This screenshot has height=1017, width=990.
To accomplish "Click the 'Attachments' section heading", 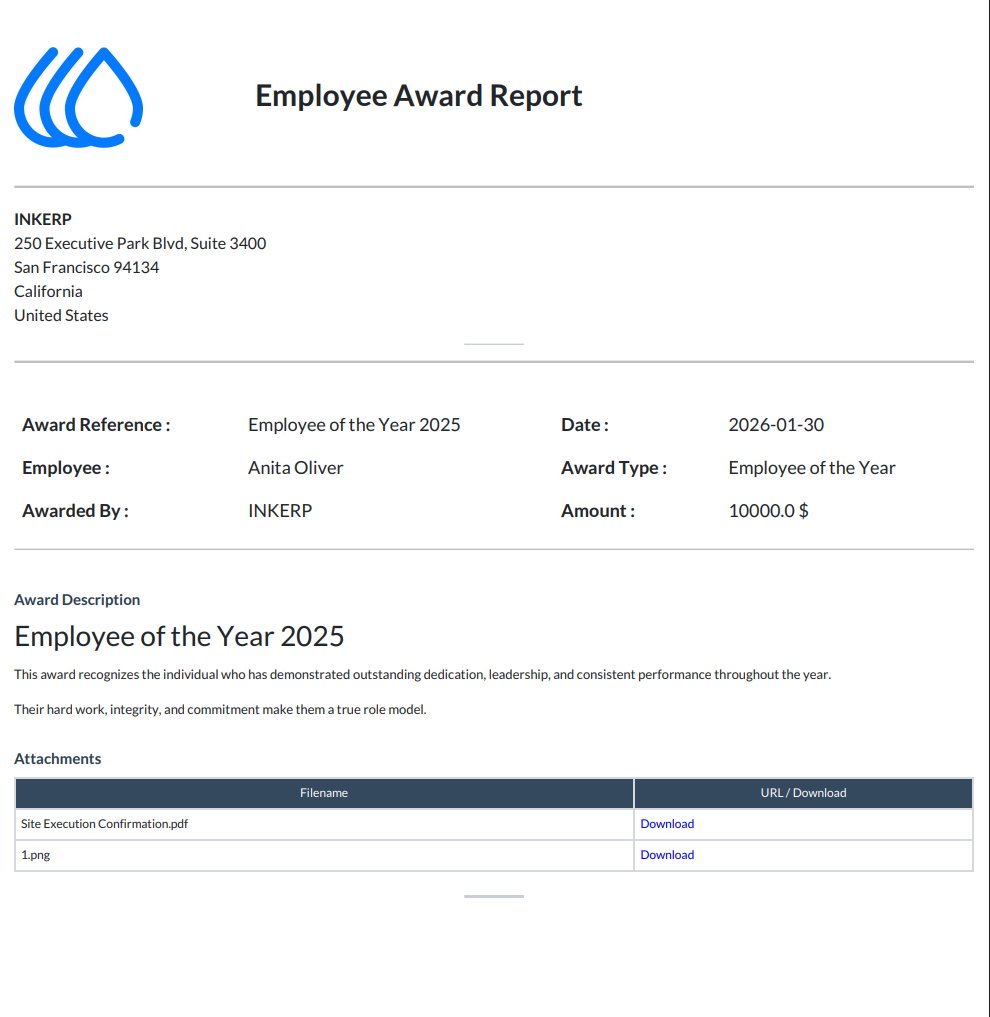I will [x=58, y=759].
